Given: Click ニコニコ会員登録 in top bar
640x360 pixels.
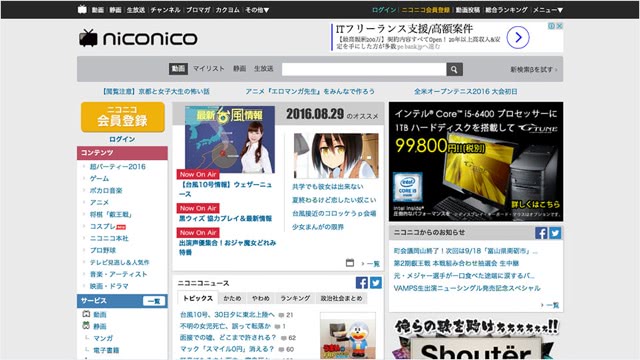Looking at the screenshot, I should coord(426,10).
